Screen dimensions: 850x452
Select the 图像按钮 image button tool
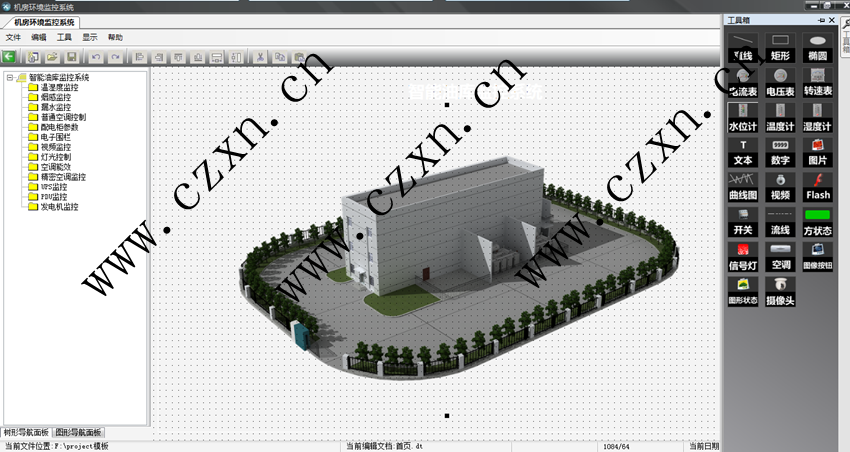[817, 257]
